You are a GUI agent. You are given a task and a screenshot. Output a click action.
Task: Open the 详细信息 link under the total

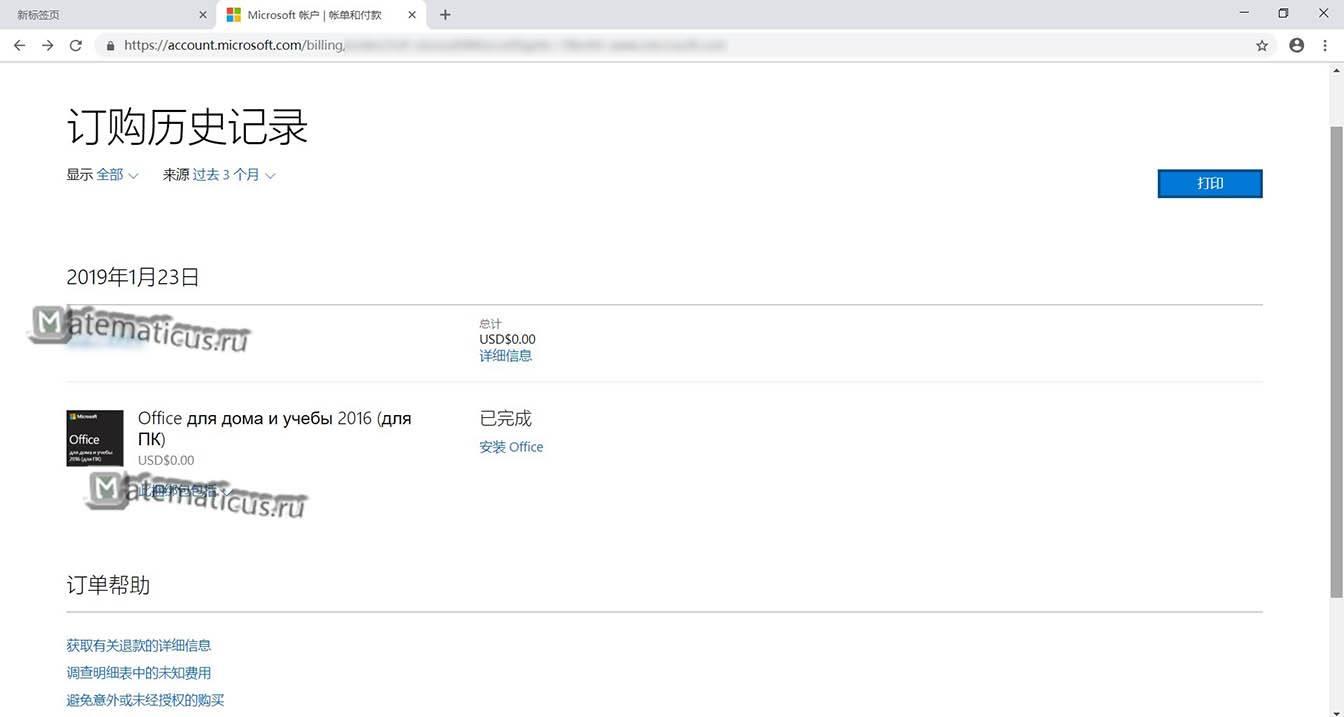click(x=505, y=356)
